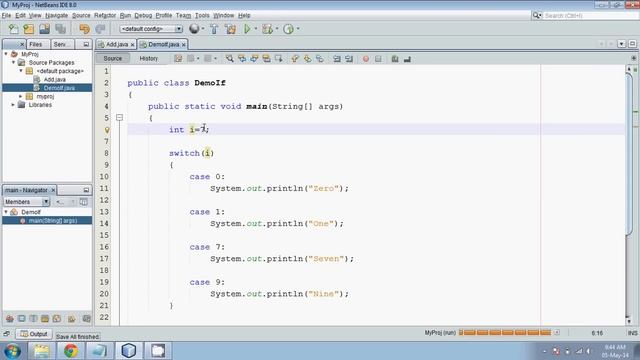Click the Find Selection magnifier icon
The width and height of the screenshot is (640, 360).
(x=230, y=59)
